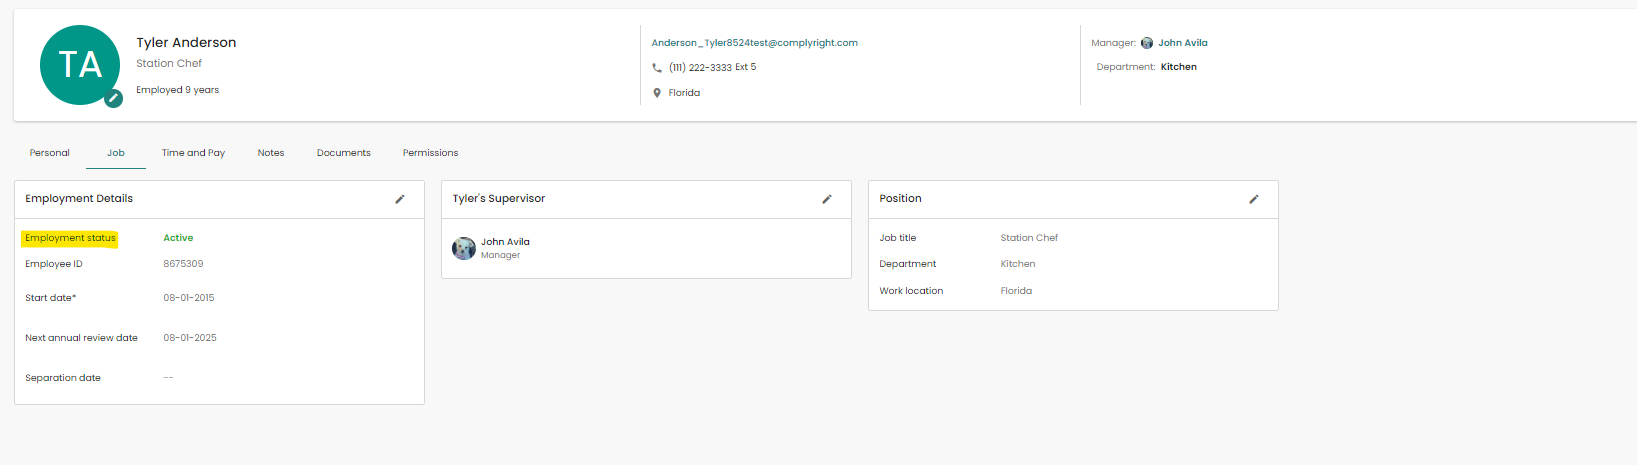
Task: Click the highlighted Employment status label
Action: click(70, 238)
